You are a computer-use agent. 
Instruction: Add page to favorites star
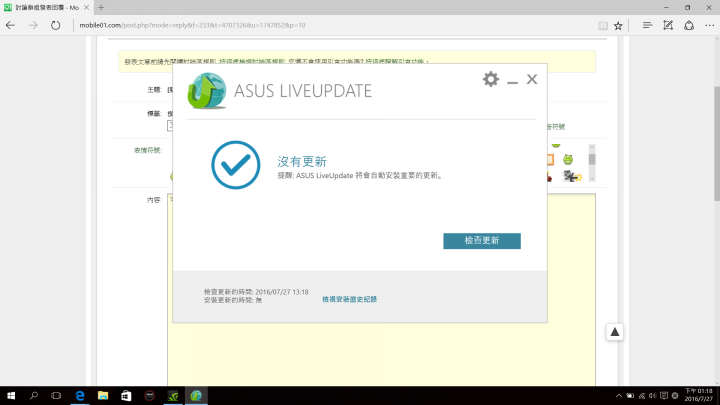[x=618, y=26]
